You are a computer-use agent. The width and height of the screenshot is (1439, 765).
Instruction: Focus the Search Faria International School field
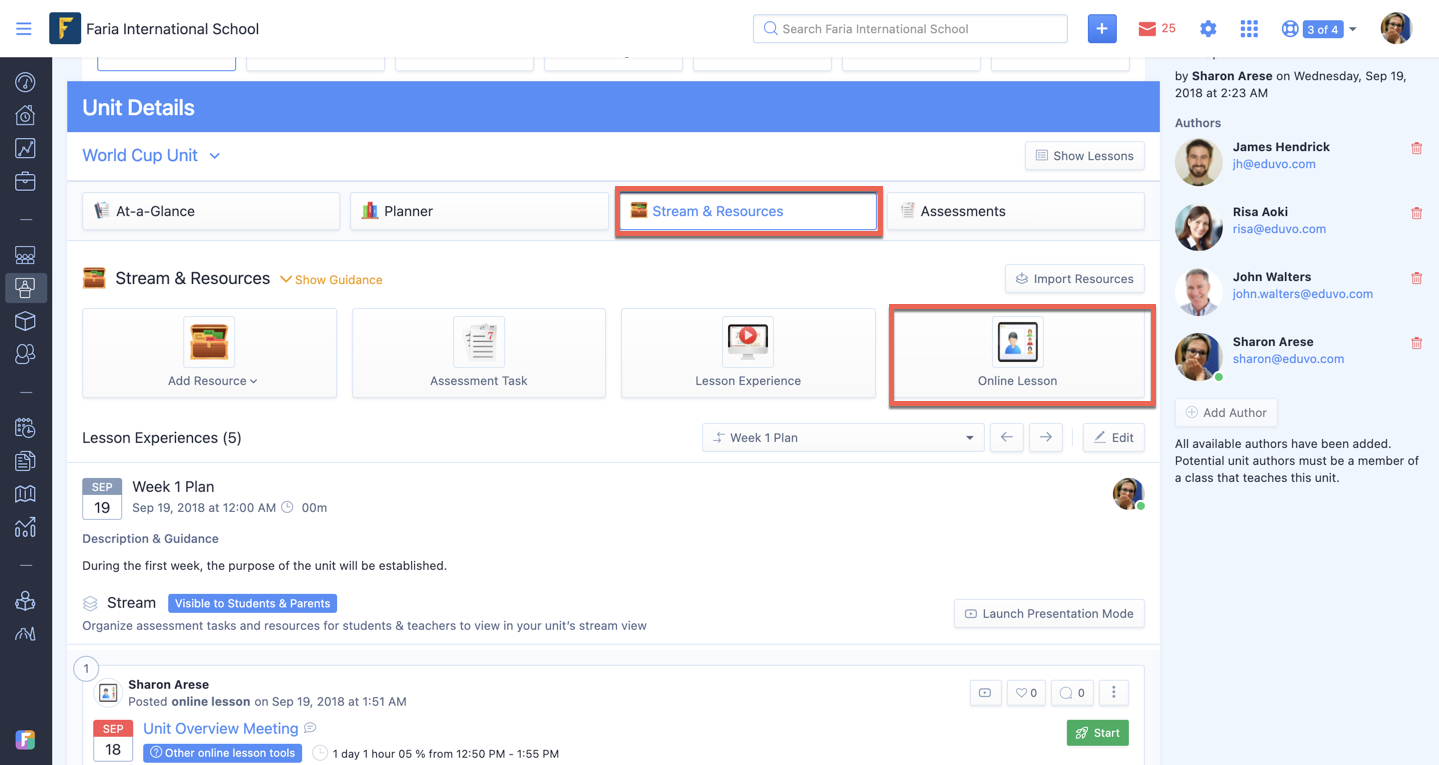910,29
